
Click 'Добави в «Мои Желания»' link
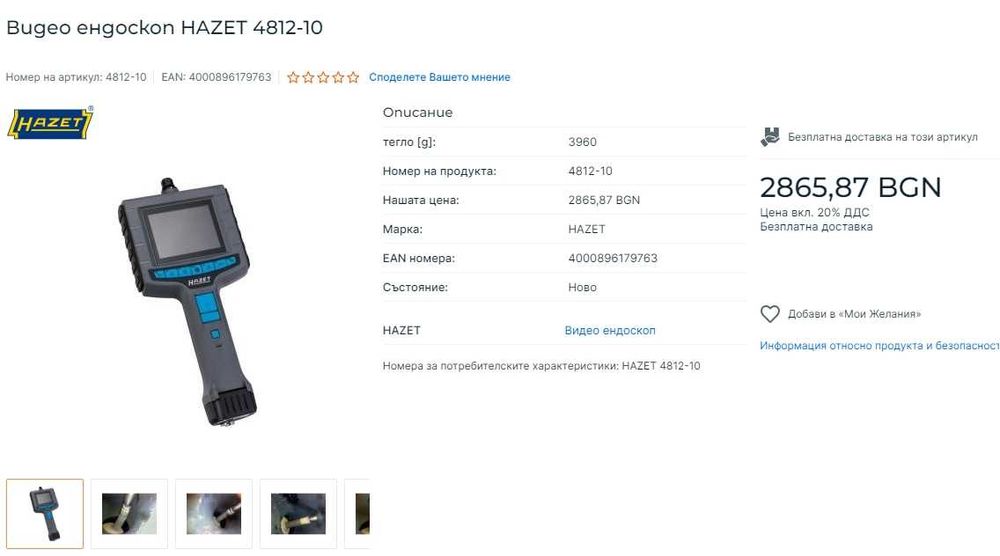pos(854,314)
